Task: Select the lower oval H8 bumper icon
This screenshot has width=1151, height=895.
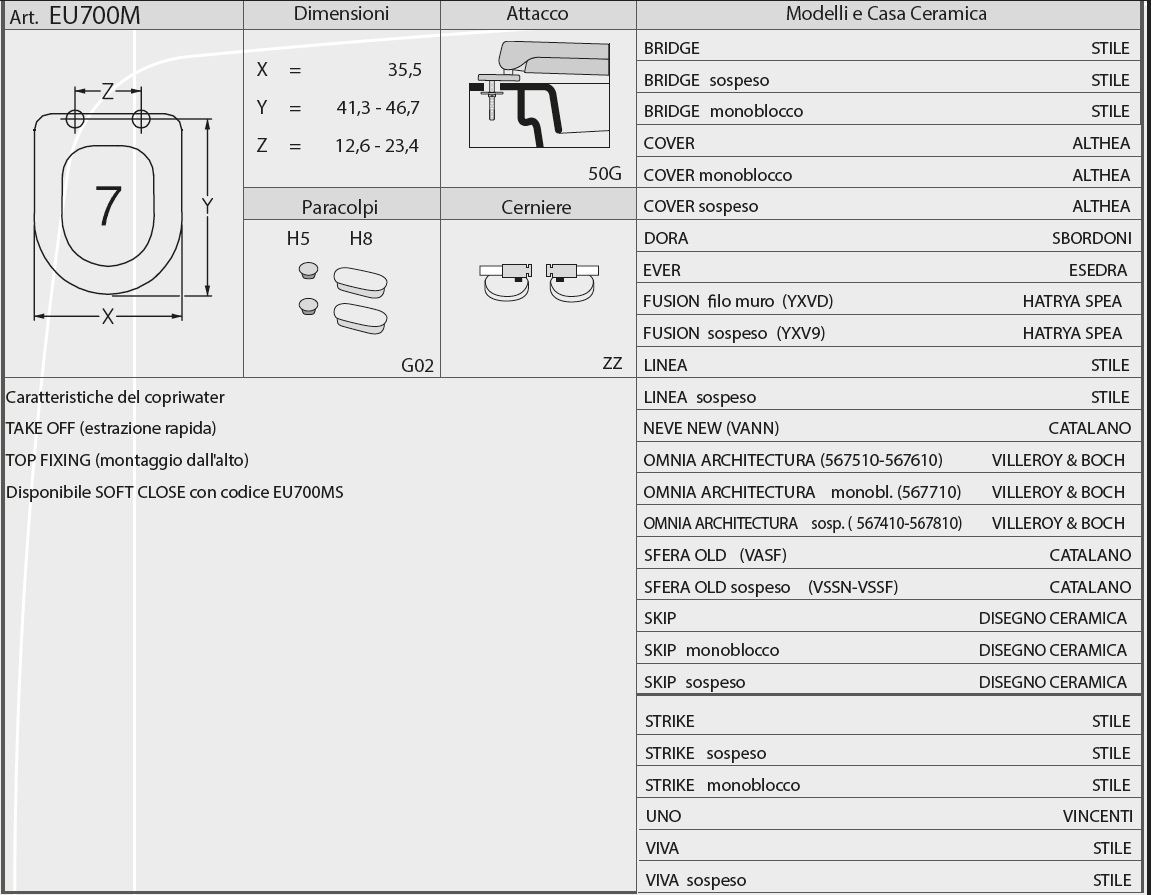Action: click(360, 317)
